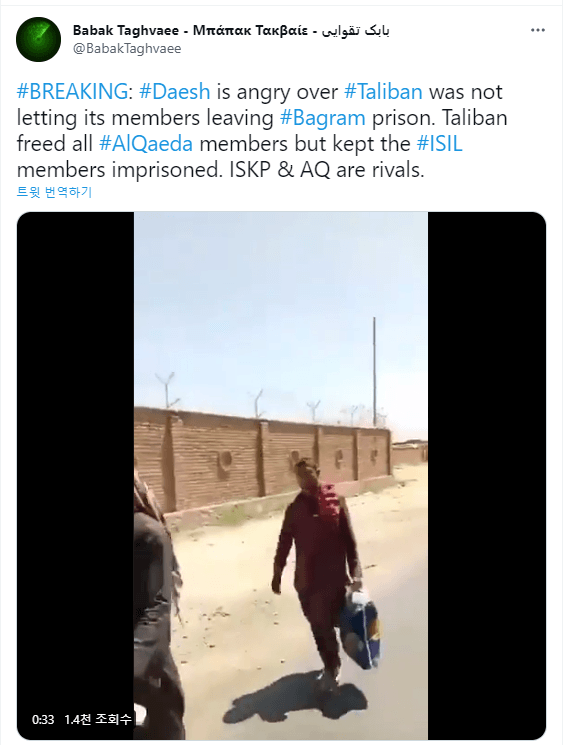Click the brick wall area in the video

tap(262, 458)
